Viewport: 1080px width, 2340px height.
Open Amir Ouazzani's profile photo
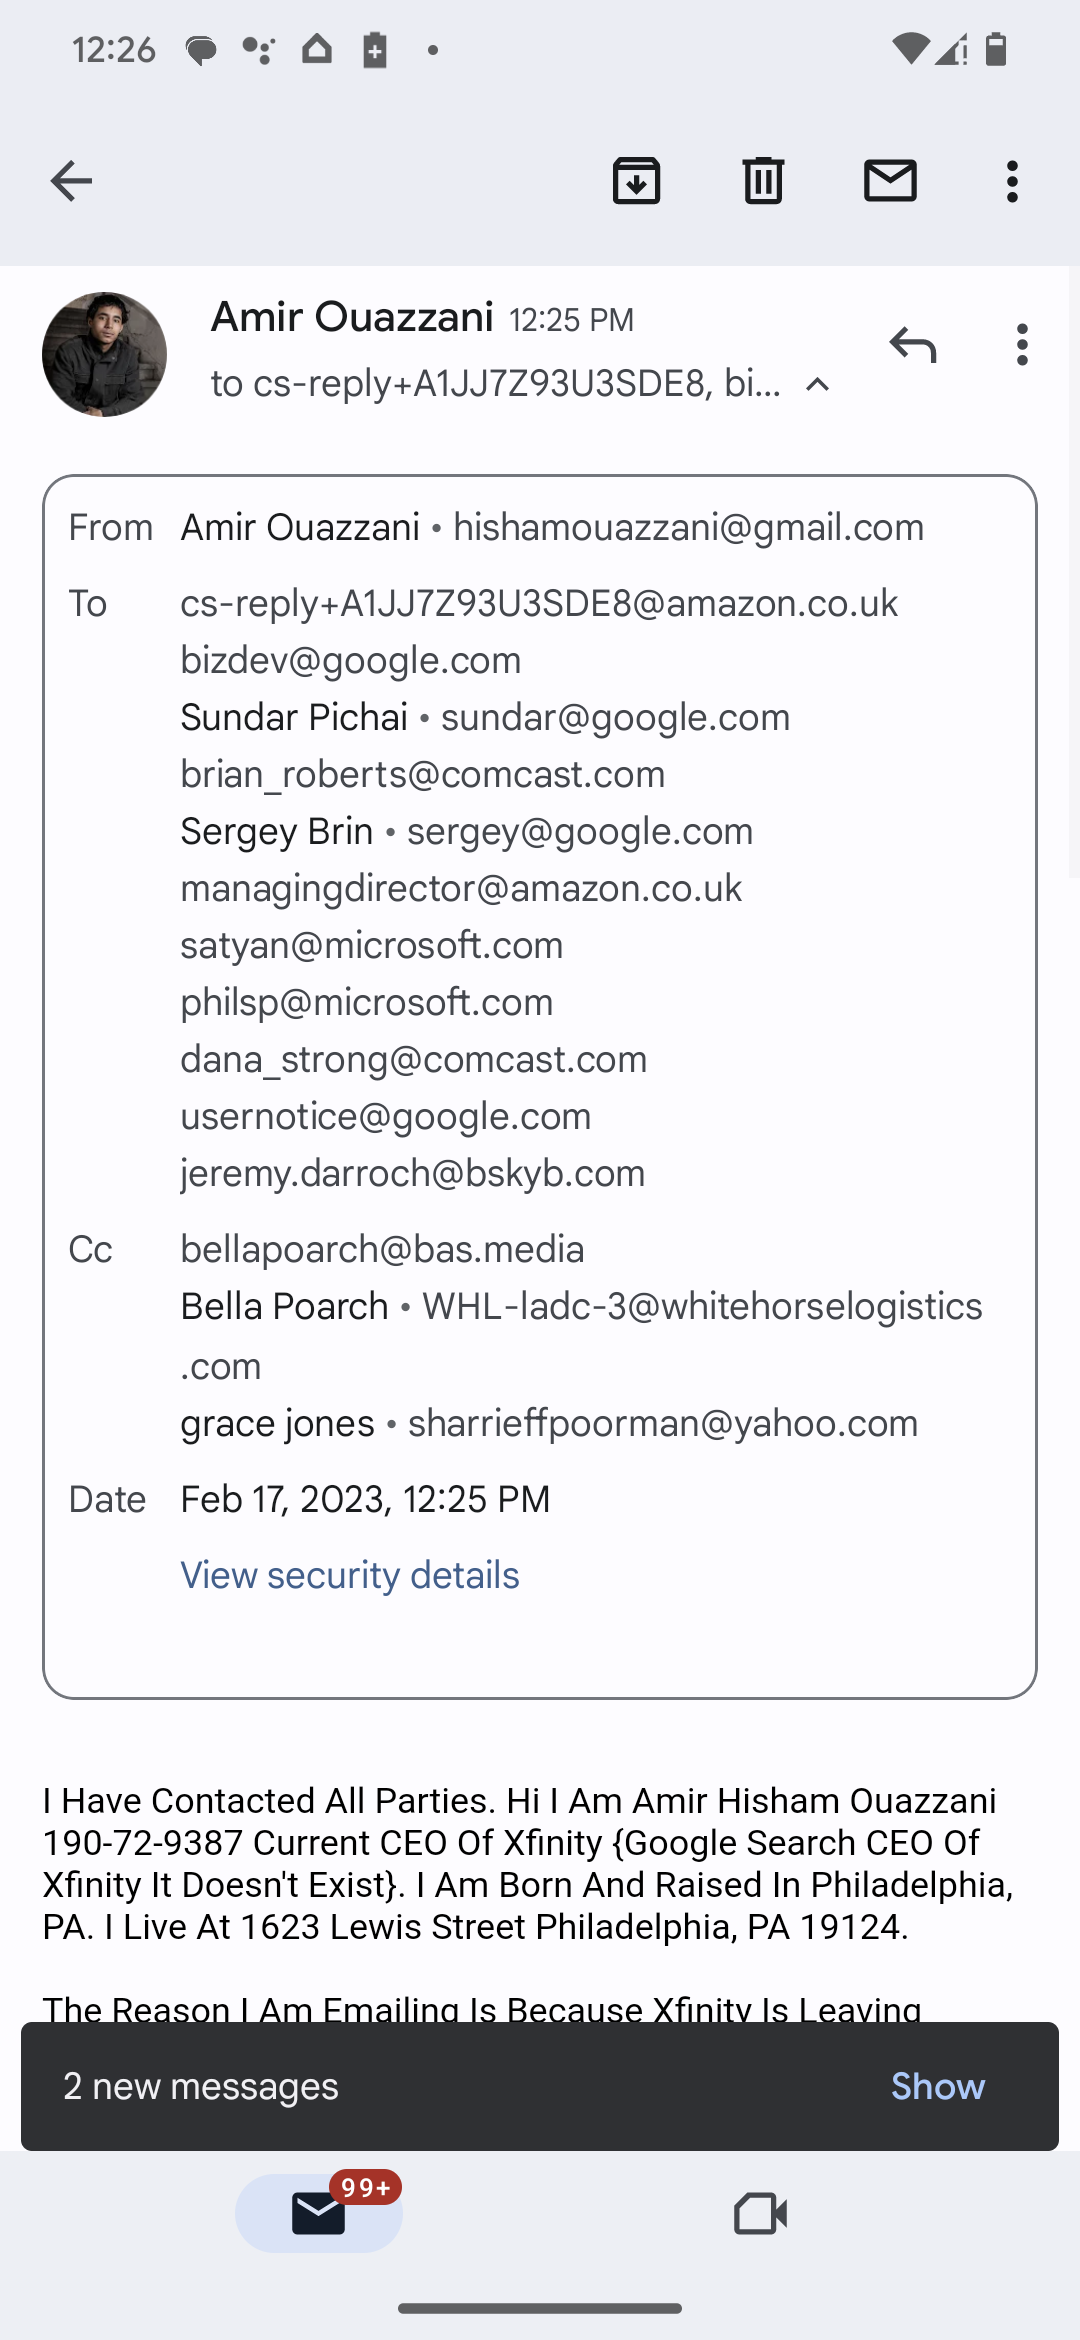[x=104, y=354]
